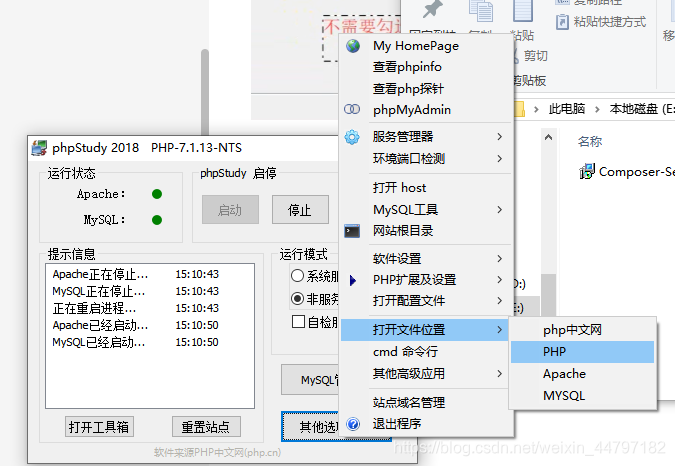Click the 打开工具箱 button

pyautogui.click(x=99, y=426)
